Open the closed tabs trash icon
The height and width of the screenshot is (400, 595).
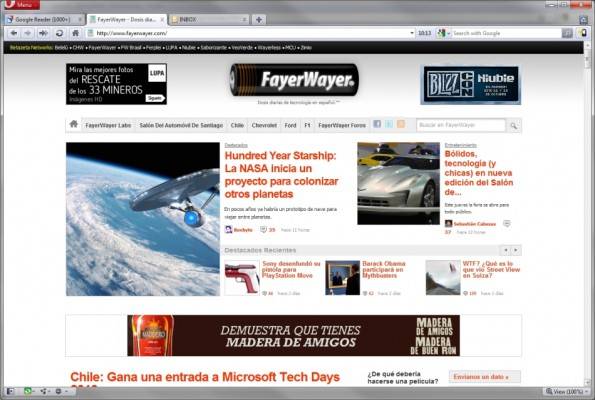coord(583,19)
